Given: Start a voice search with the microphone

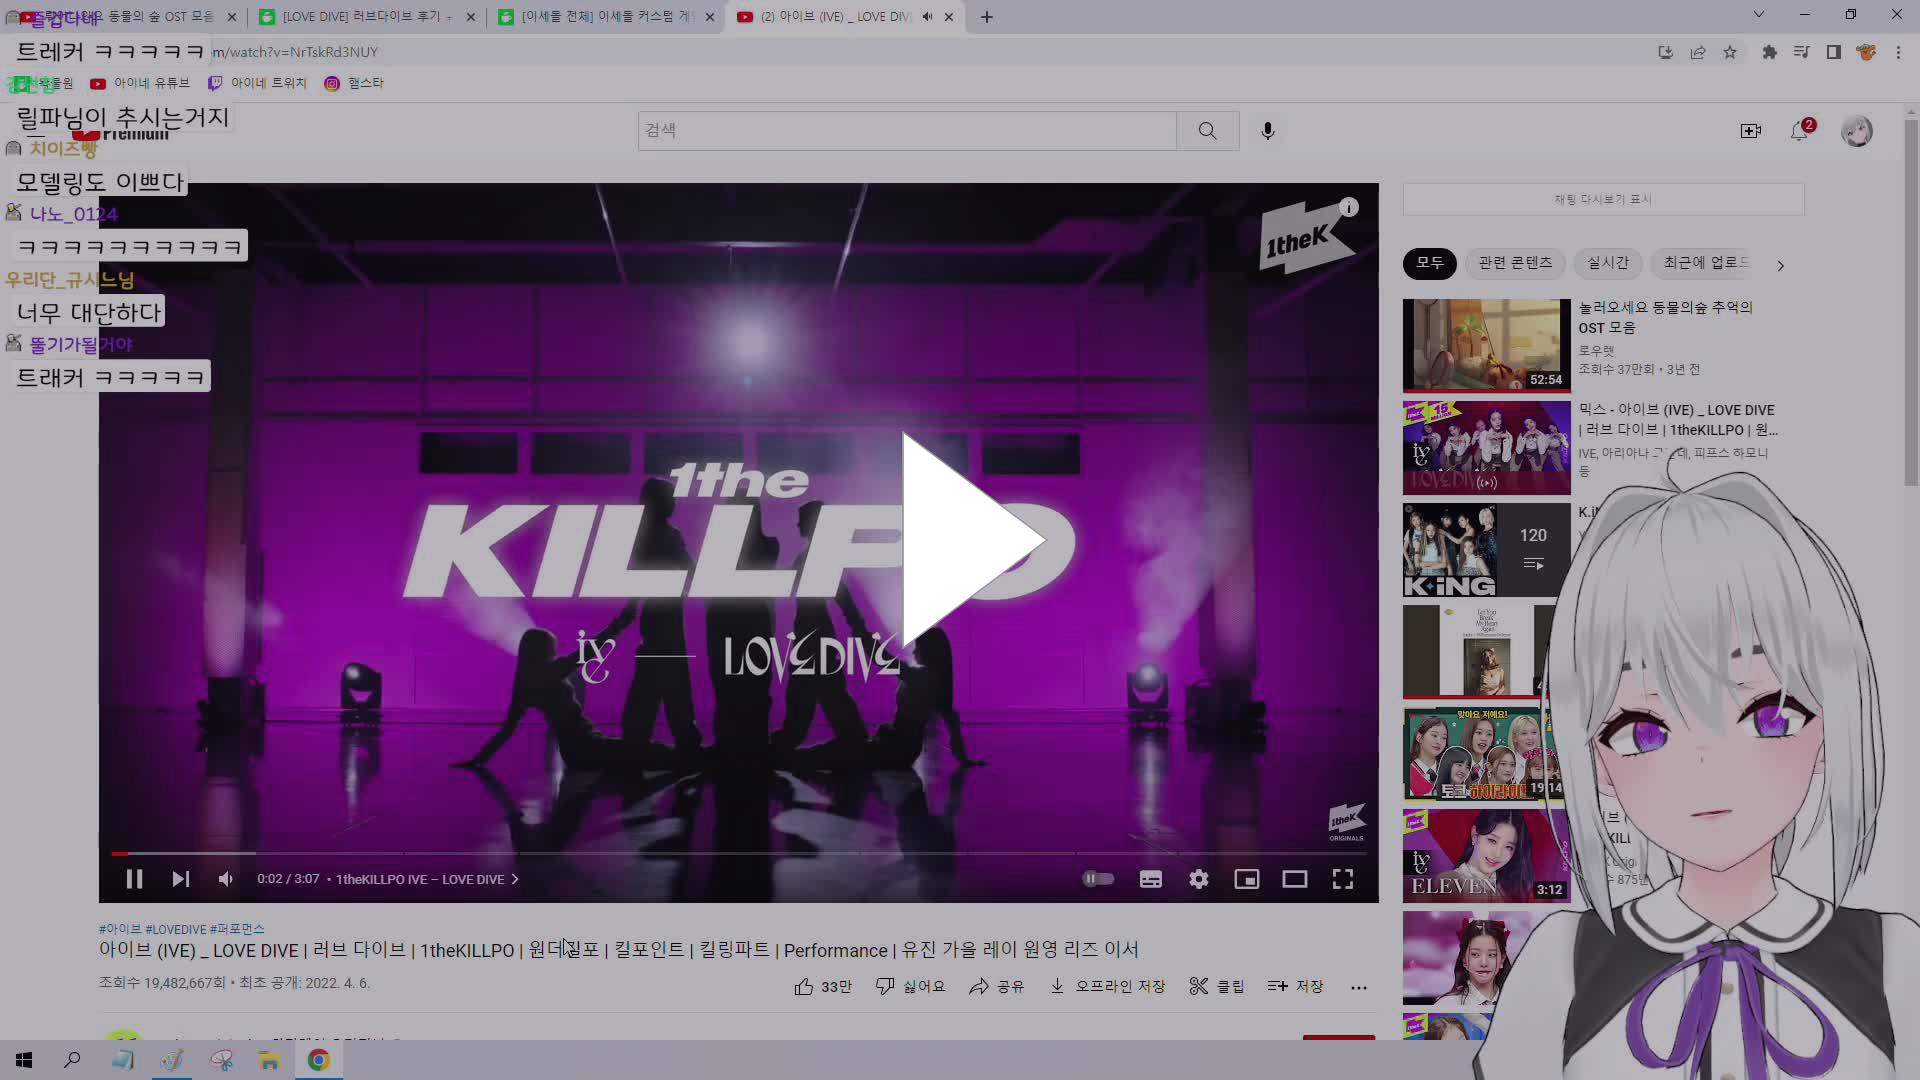Looking at the screenshot, I should (x=1267, y=130).
